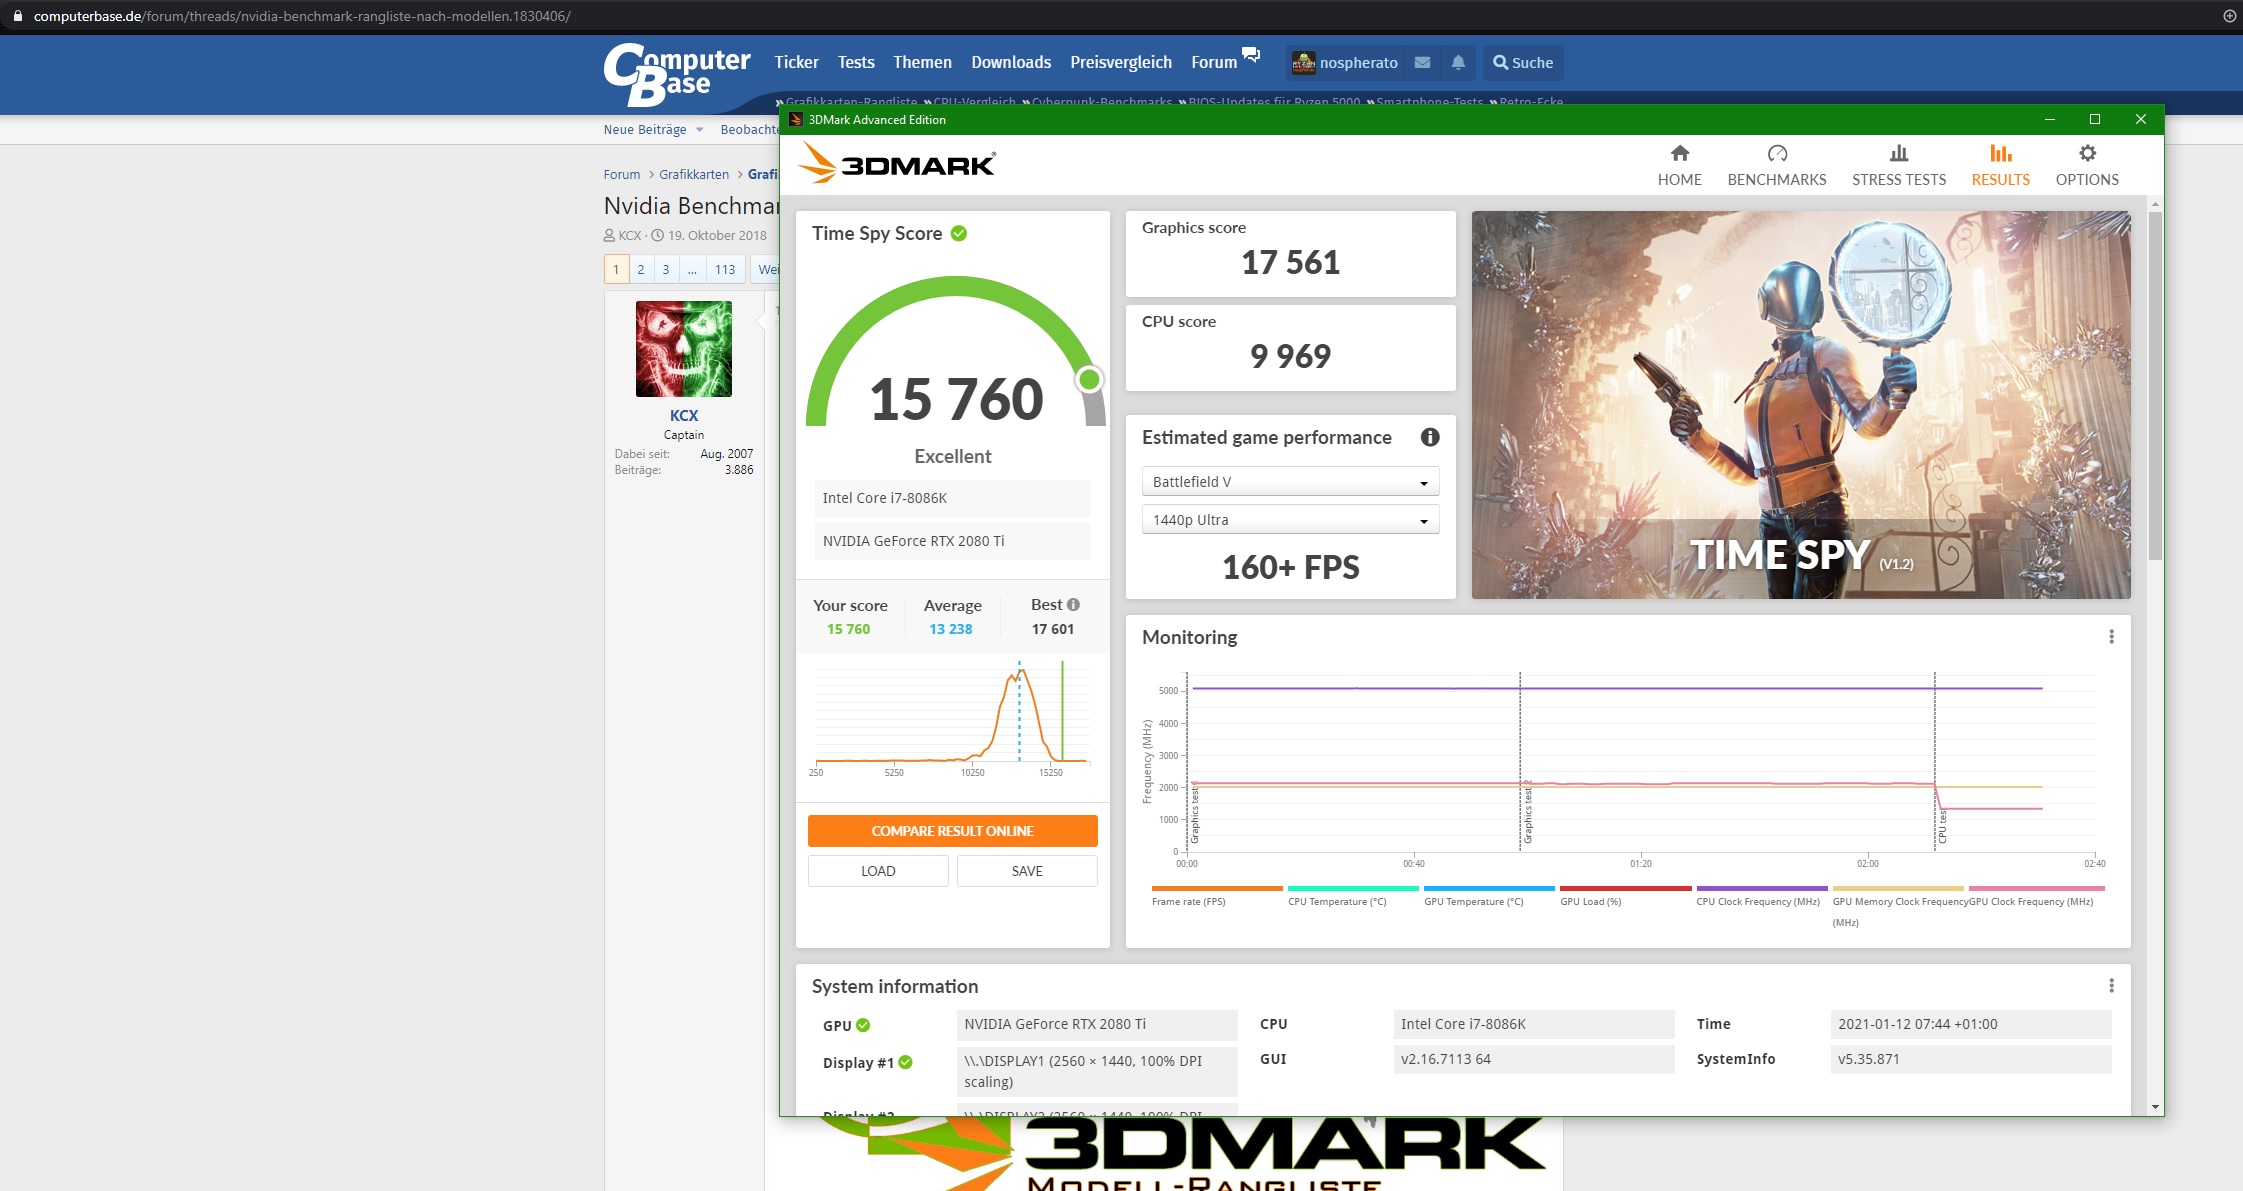Open the Battlefield V game dropdown

(1290, 482)
